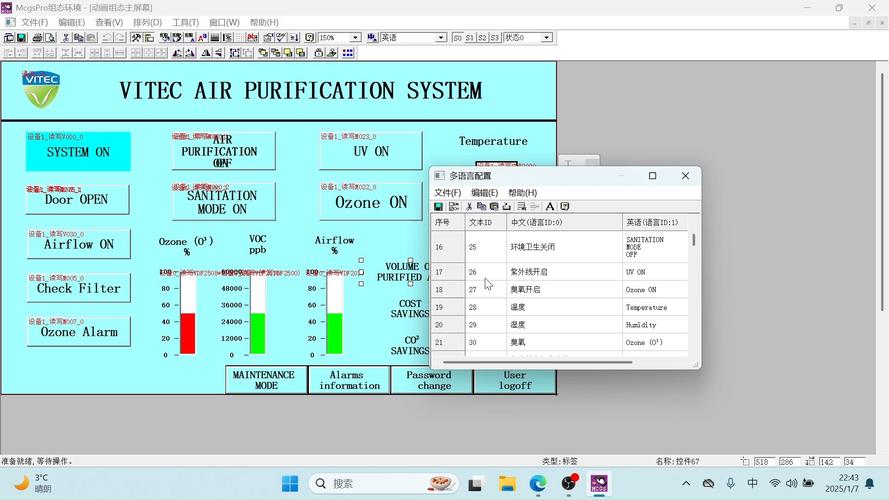Open Microsoft Edge from the taskbar

click(538, 484)
